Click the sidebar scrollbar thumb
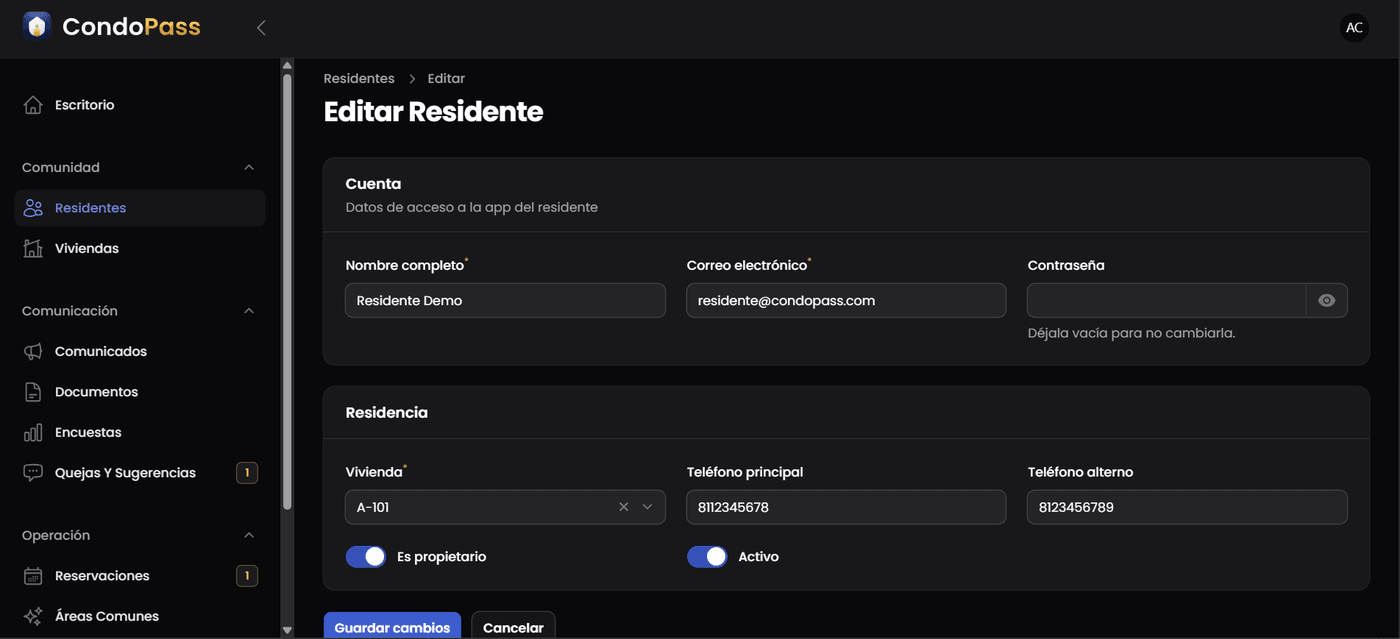 (x=288, y=290)
